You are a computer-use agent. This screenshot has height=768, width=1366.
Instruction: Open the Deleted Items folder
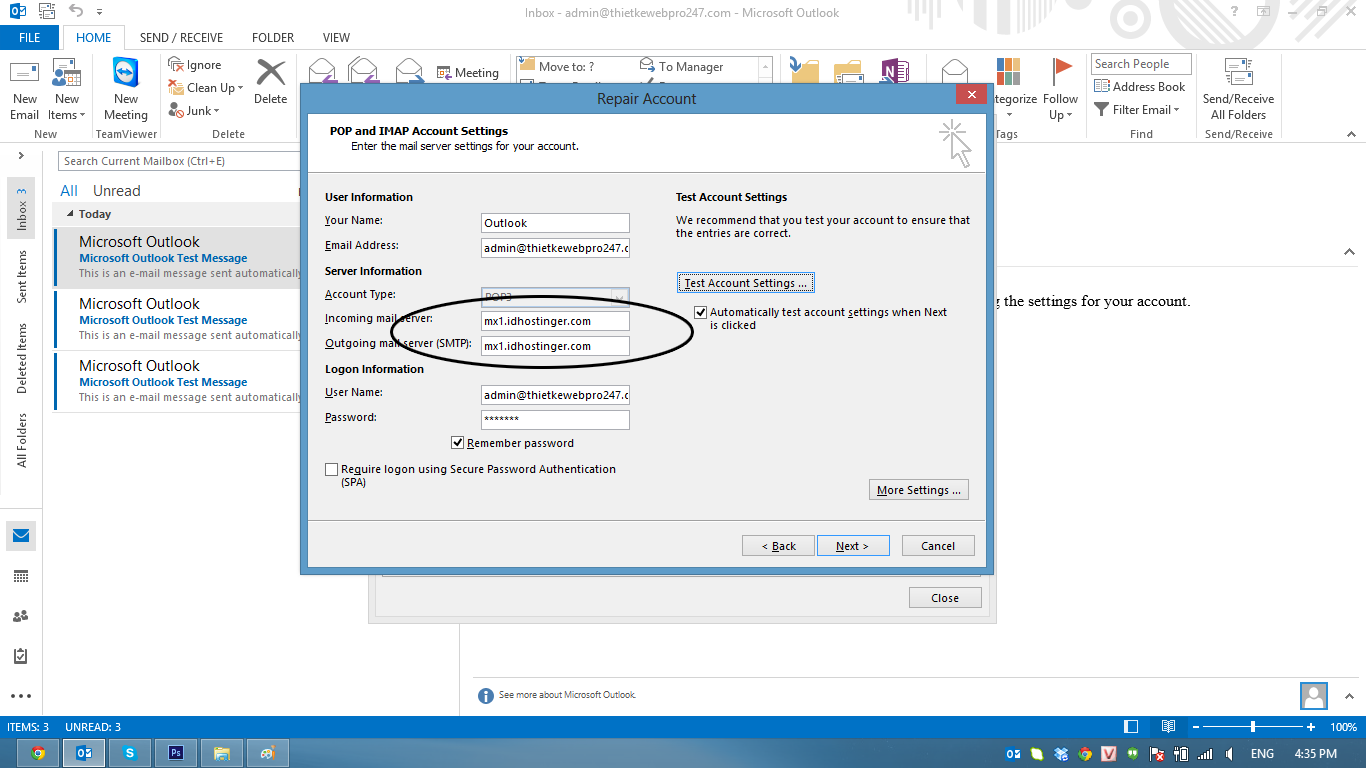tap(21, 358)
